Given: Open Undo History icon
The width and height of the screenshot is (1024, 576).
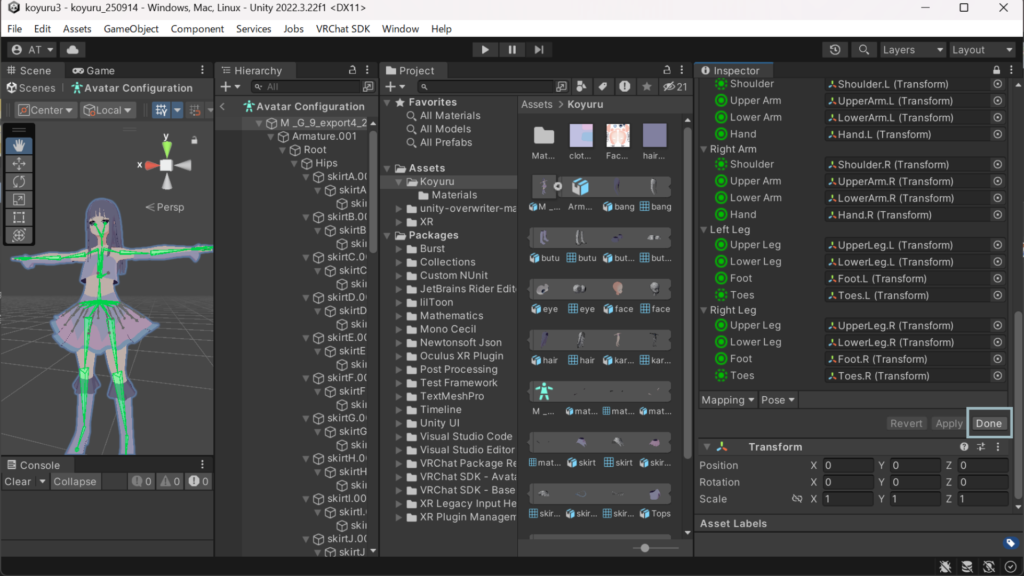Looking at the screenshot, I should (x=836, y=50).
